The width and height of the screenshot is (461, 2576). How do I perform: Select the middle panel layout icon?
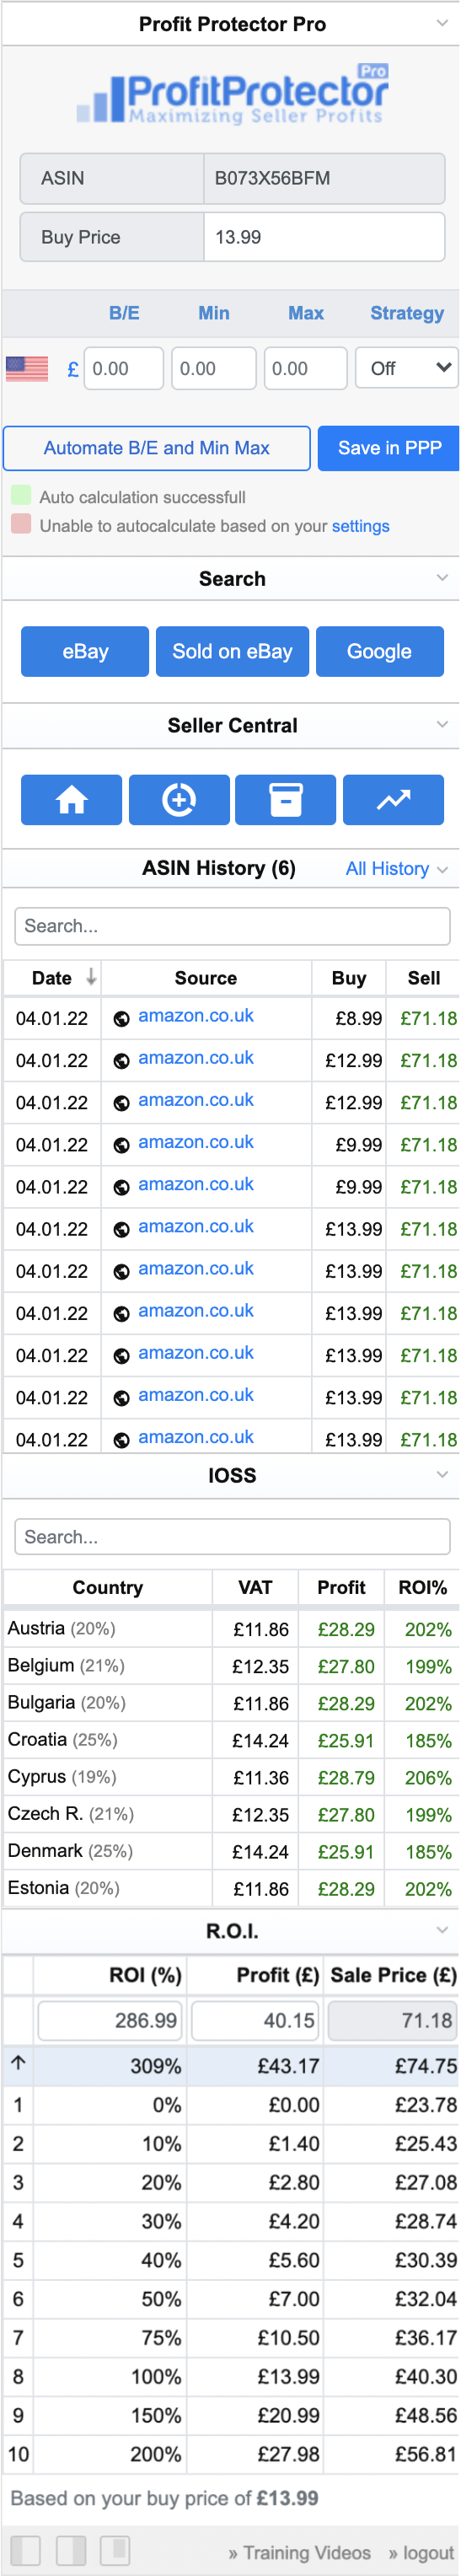[x=71, y=2550]
